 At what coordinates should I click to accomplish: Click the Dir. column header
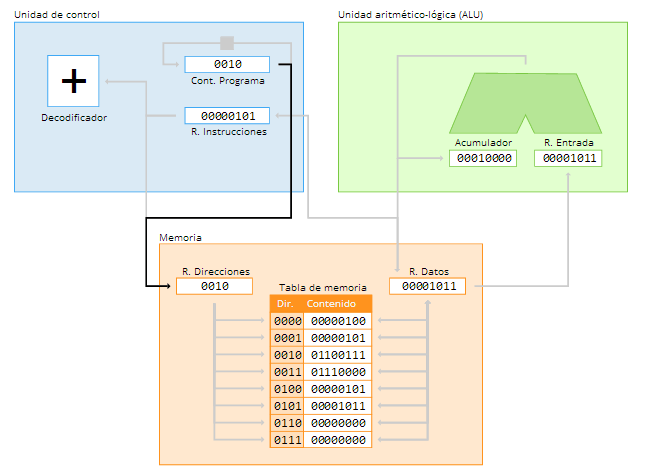click(286, 304)
